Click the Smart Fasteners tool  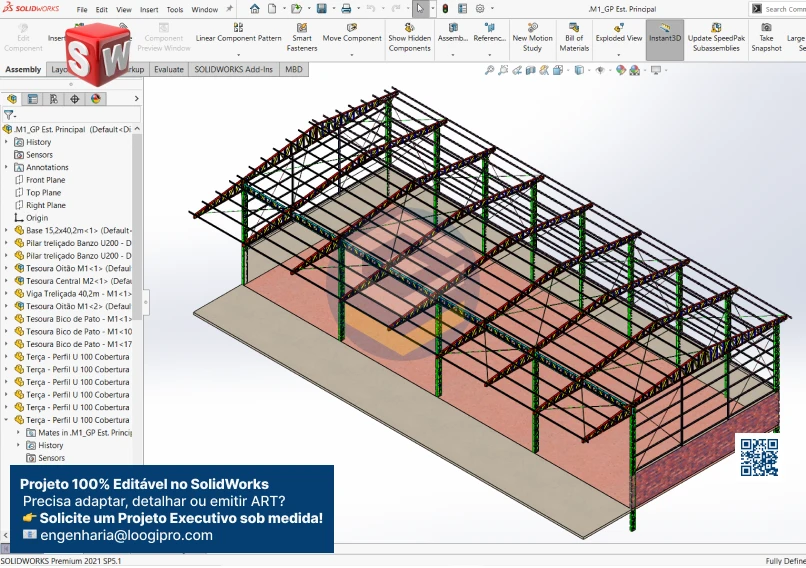pyautogui.click(x=302, y=38)
